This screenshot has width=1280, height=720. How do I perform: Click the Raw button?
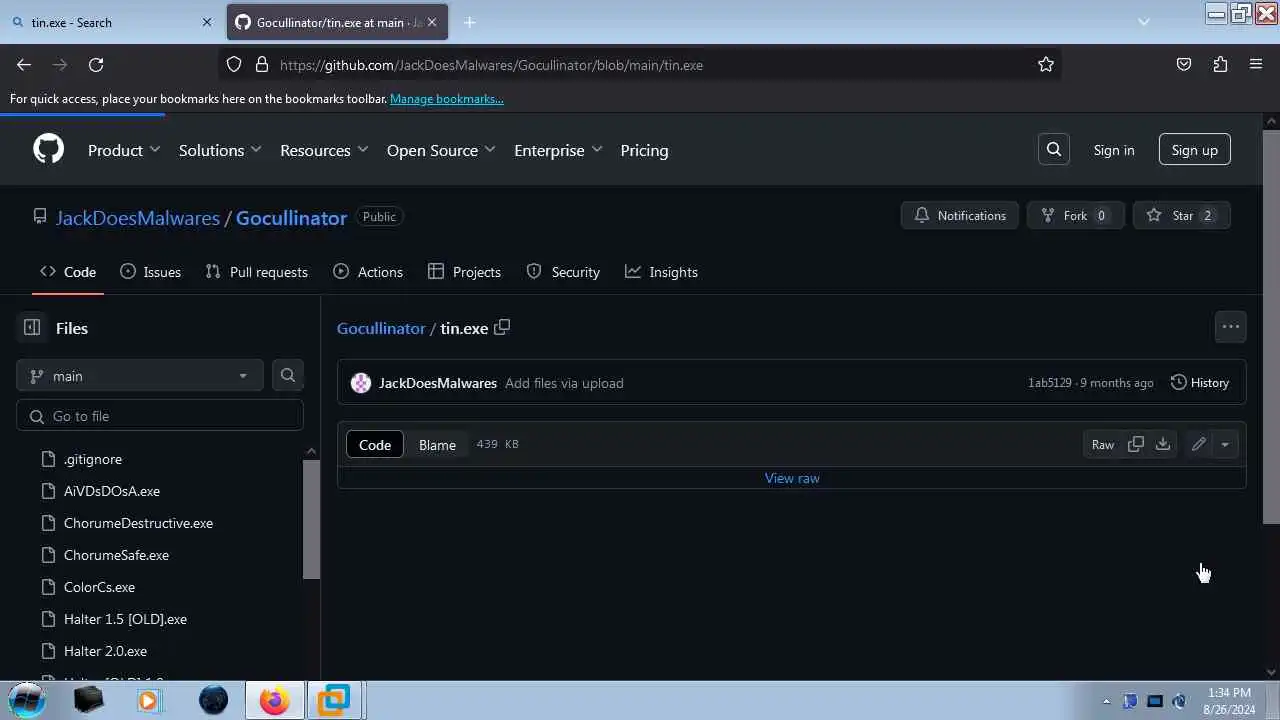coord(1103,445)
